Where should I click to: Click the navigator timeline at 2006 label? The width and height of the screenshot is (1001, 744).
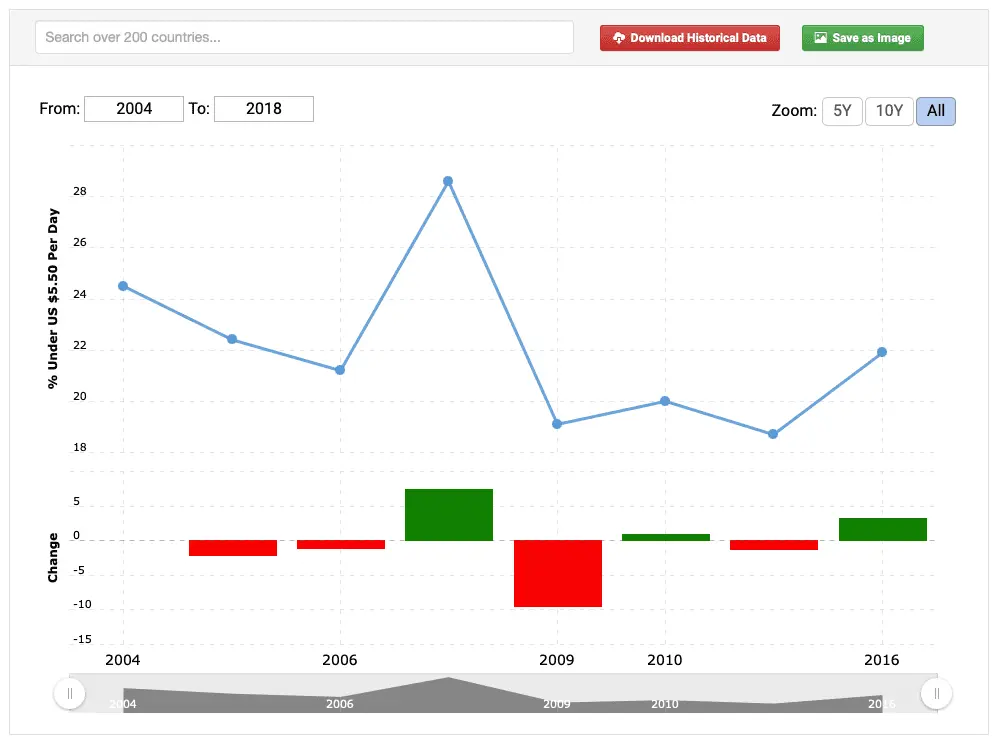(340, 704)
